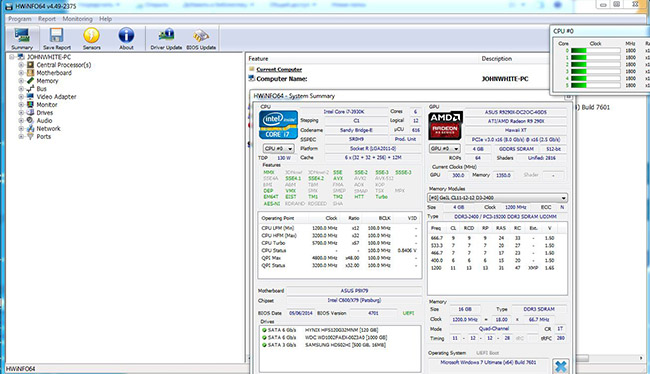Open the Memory Modules dropdown
This screenshot has height=374, width=650.
click(497, 198)
